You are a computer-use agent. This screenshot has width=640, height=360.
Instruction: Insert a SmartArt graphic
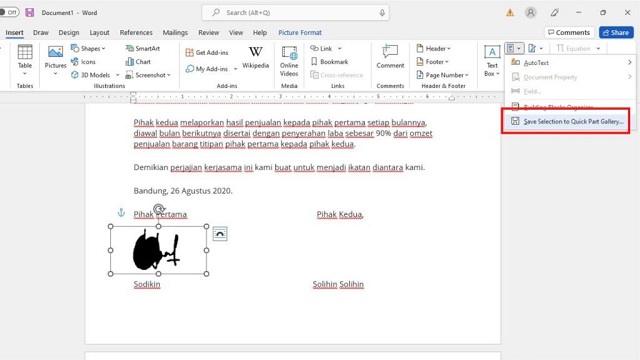coord(142,48)
